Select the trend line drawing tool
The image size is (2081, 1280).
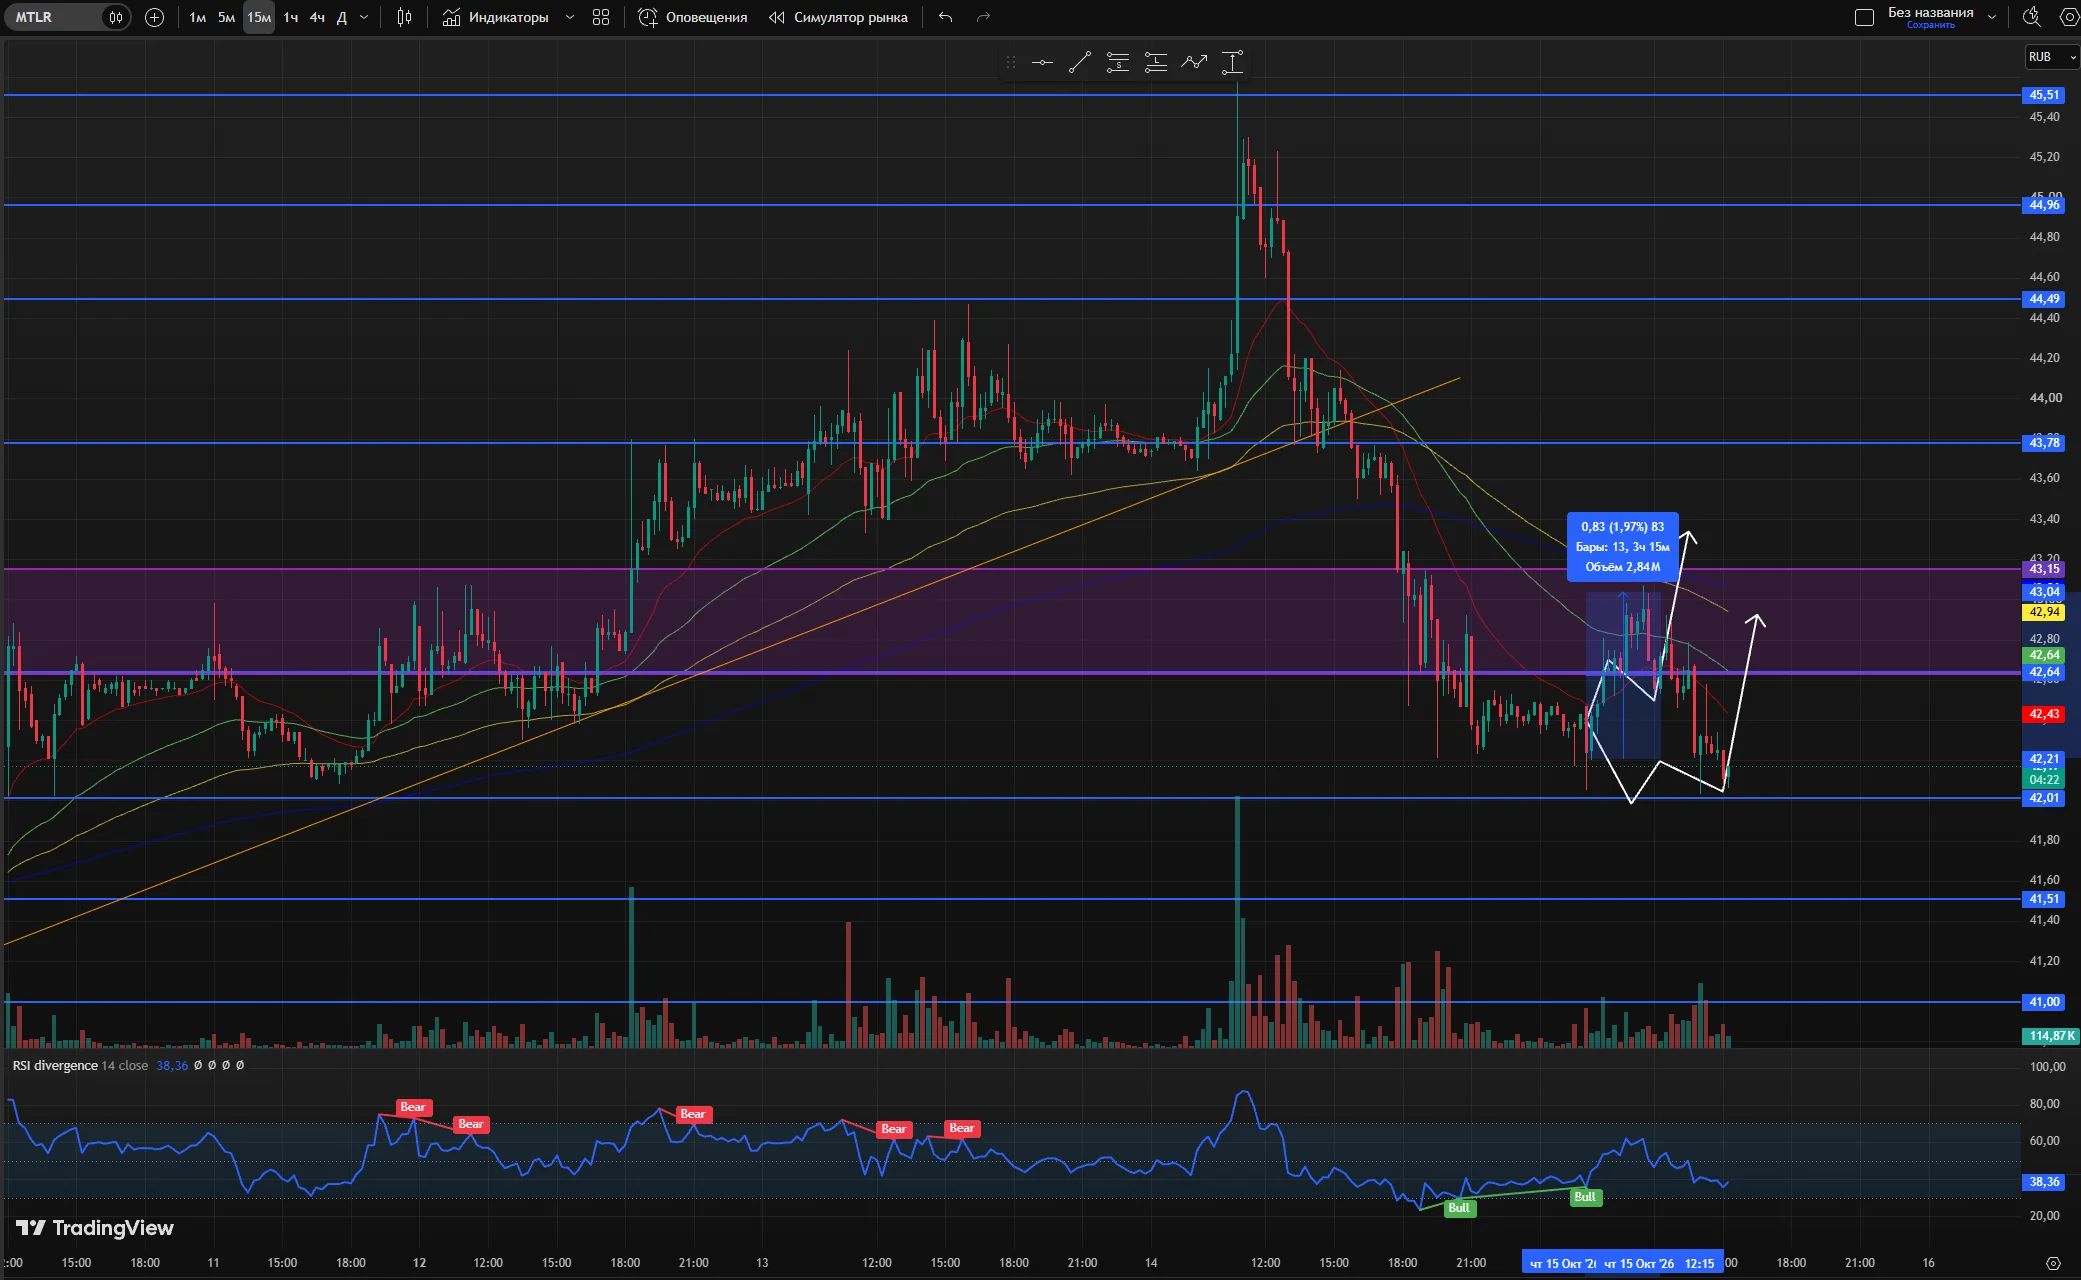click(1080, 62)
